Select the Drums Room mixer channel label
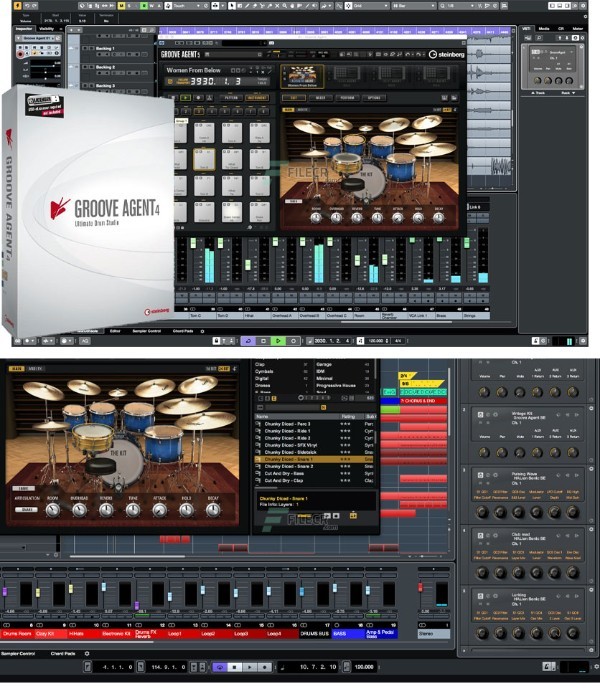The width and height of the screenshot is (600, 694). click(17, 634)
